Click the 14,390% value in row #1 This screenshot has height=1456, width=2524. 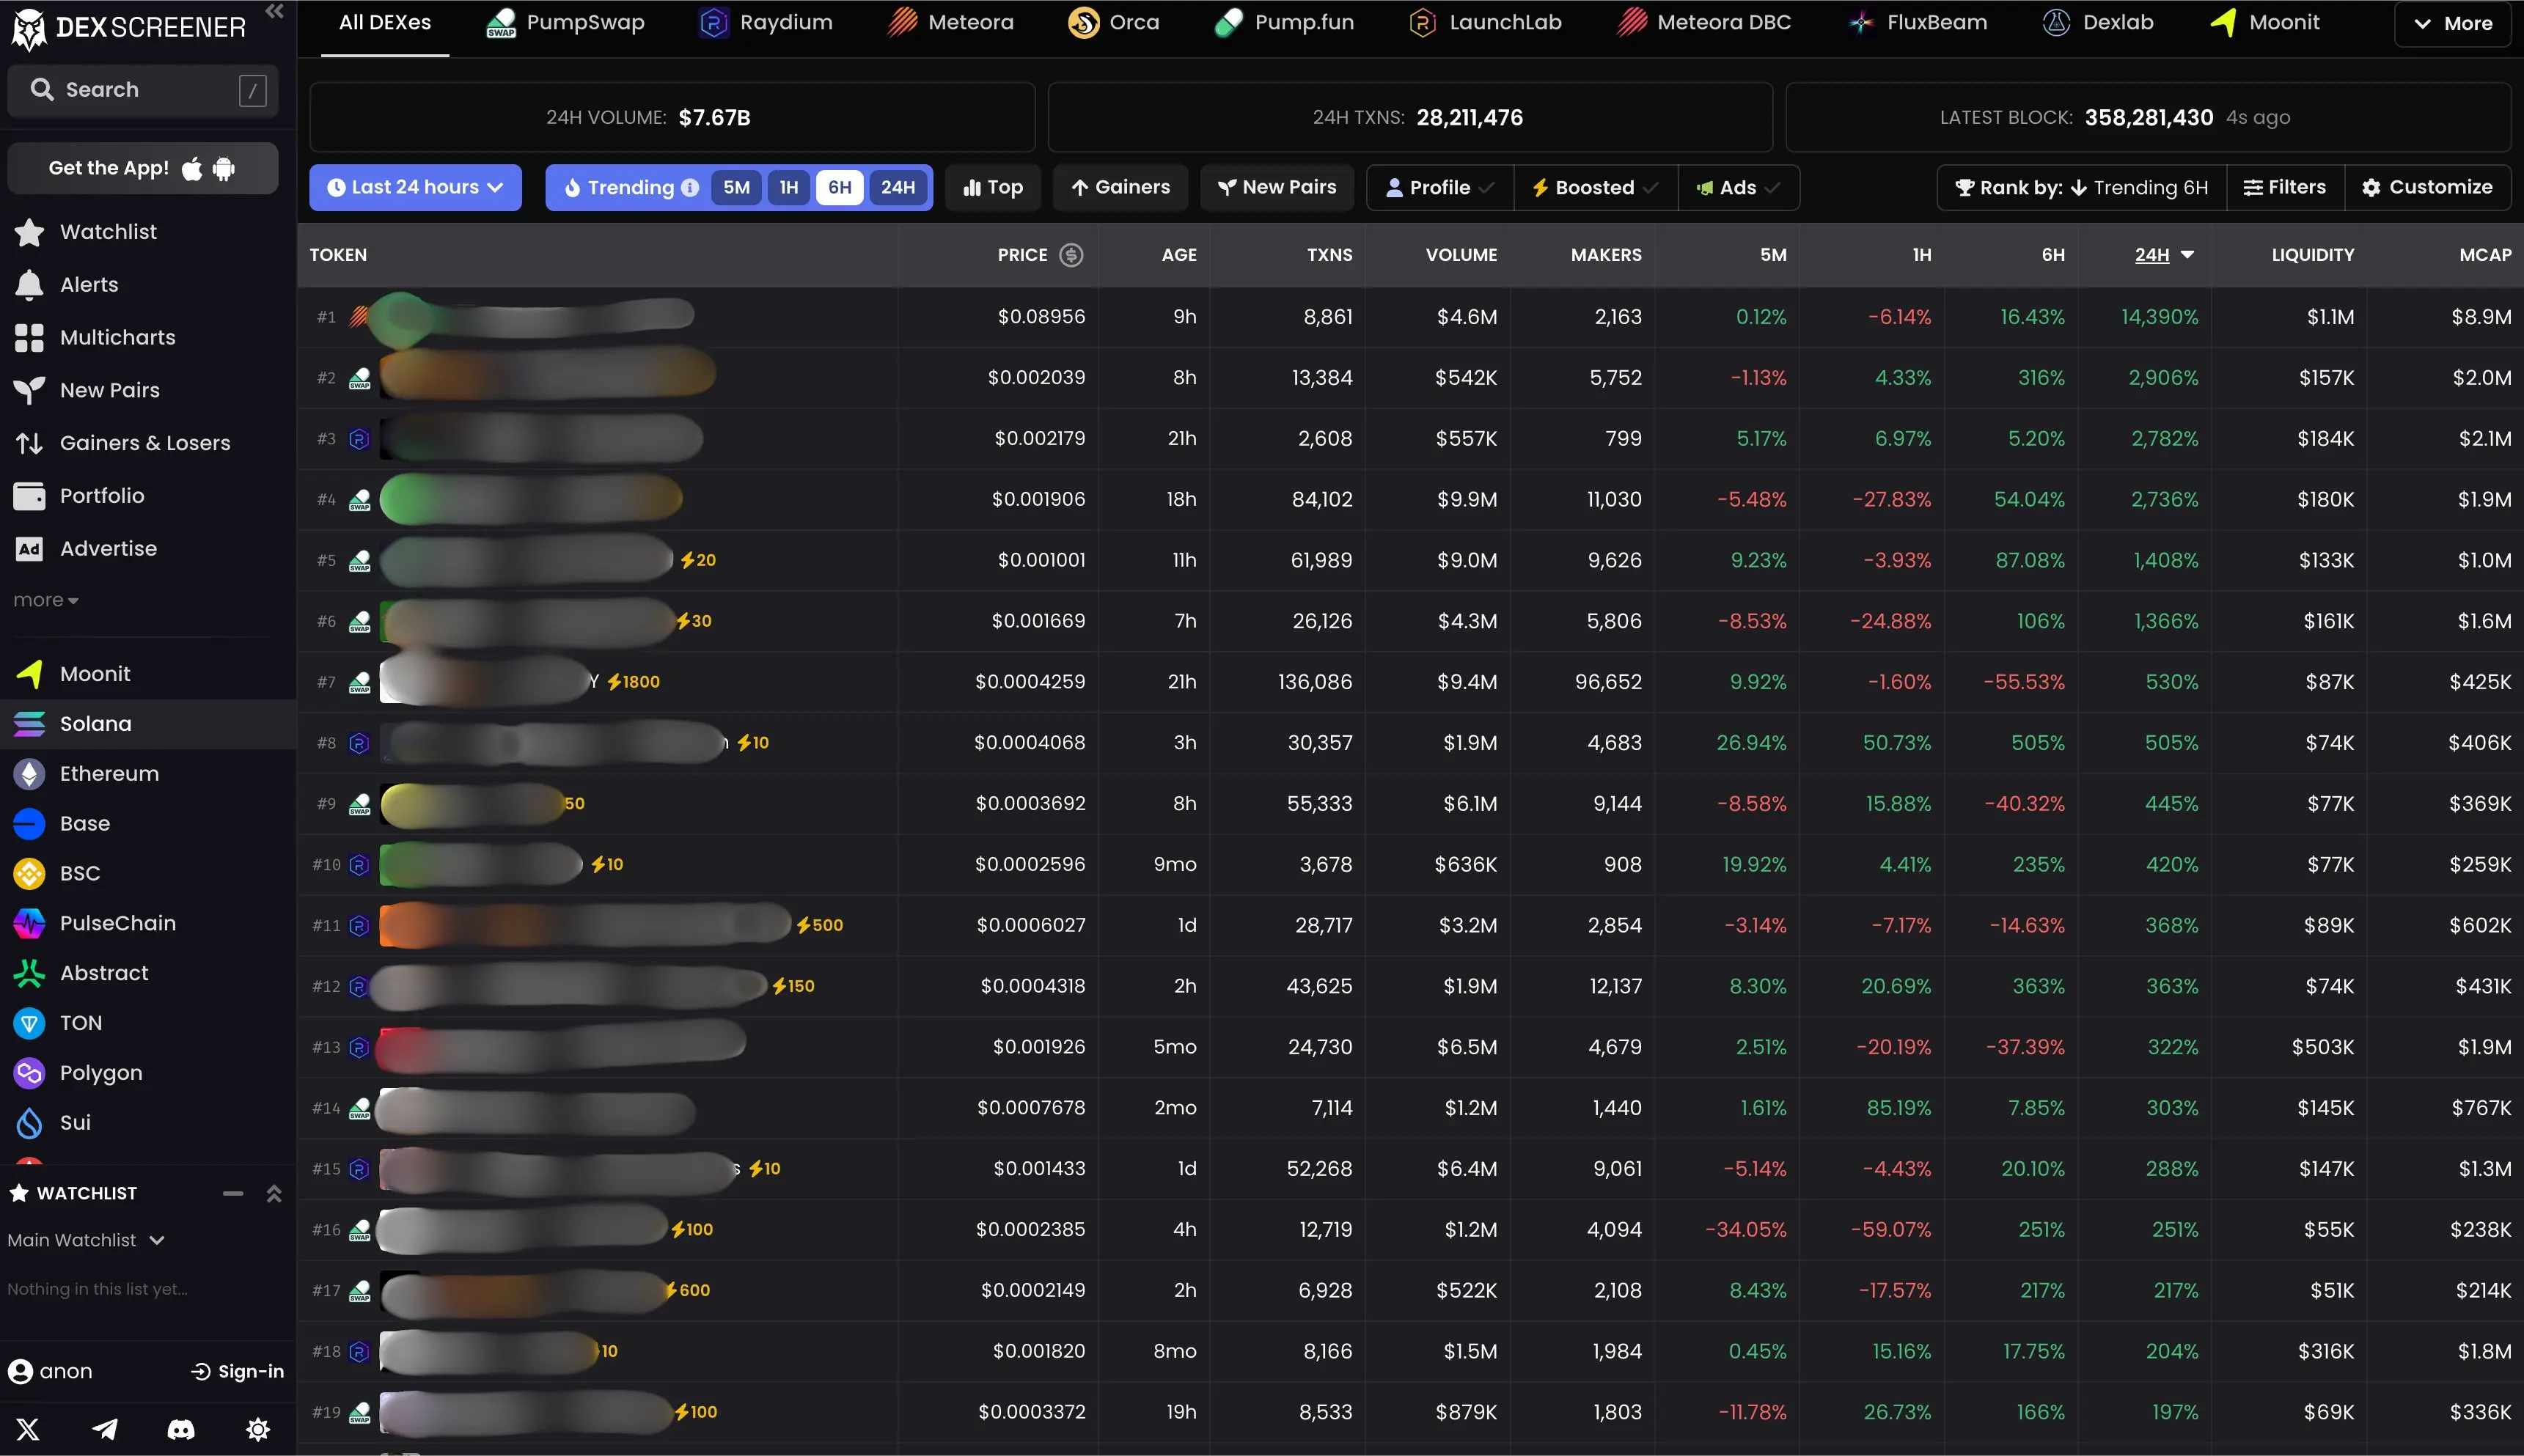click(x=2160, y=317)
